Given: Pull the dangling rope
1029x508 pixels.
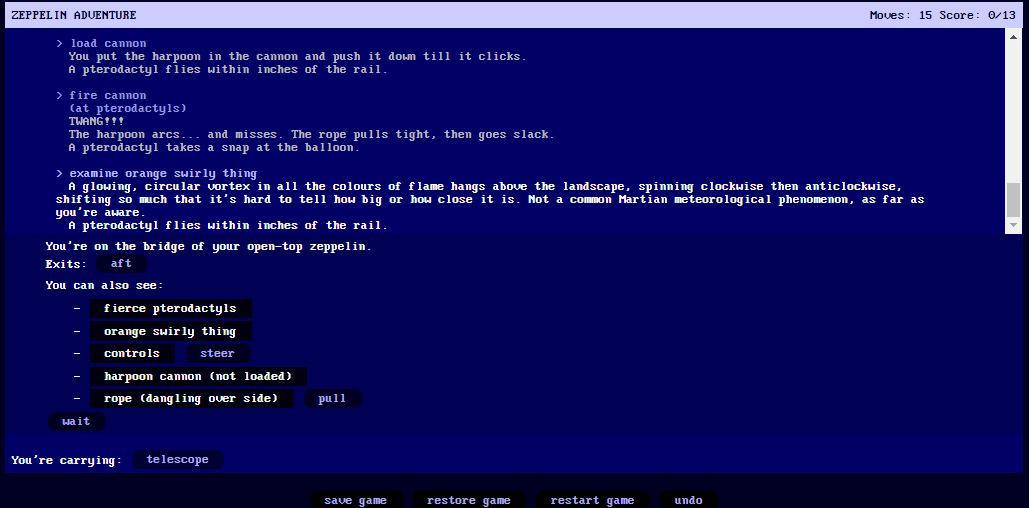Looking at the screenshot, I should click(x=332, y=398).
